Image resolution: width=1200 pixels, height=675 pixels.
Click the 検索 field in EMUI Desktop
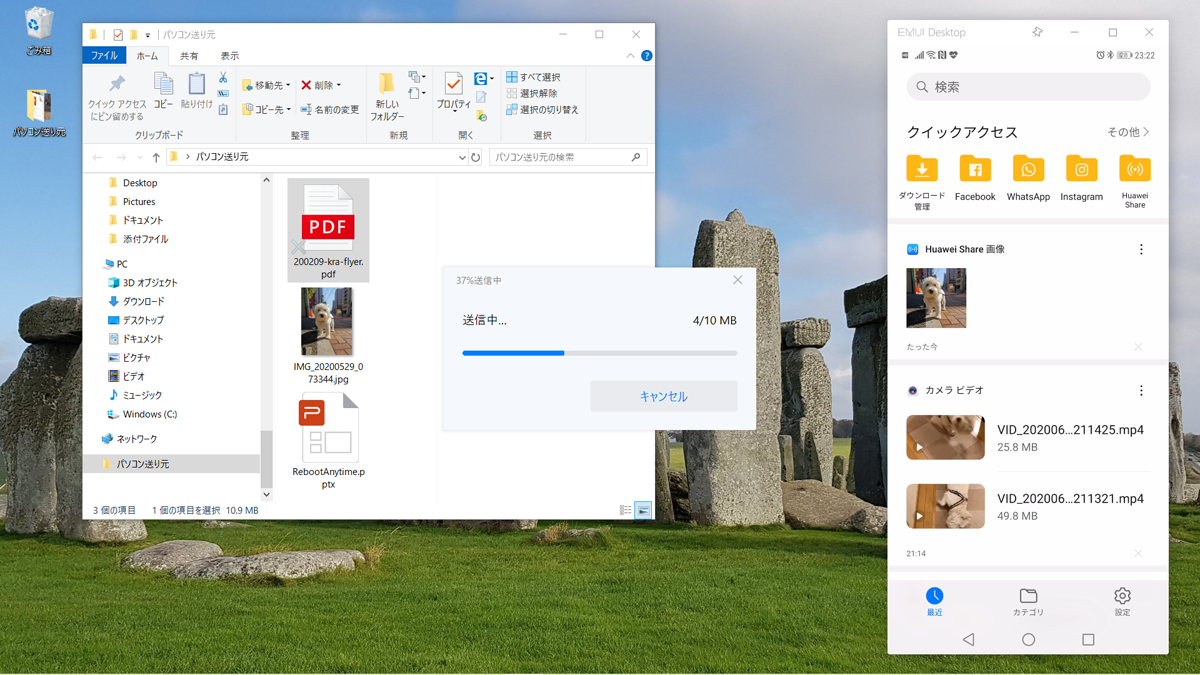(1028, 87)
